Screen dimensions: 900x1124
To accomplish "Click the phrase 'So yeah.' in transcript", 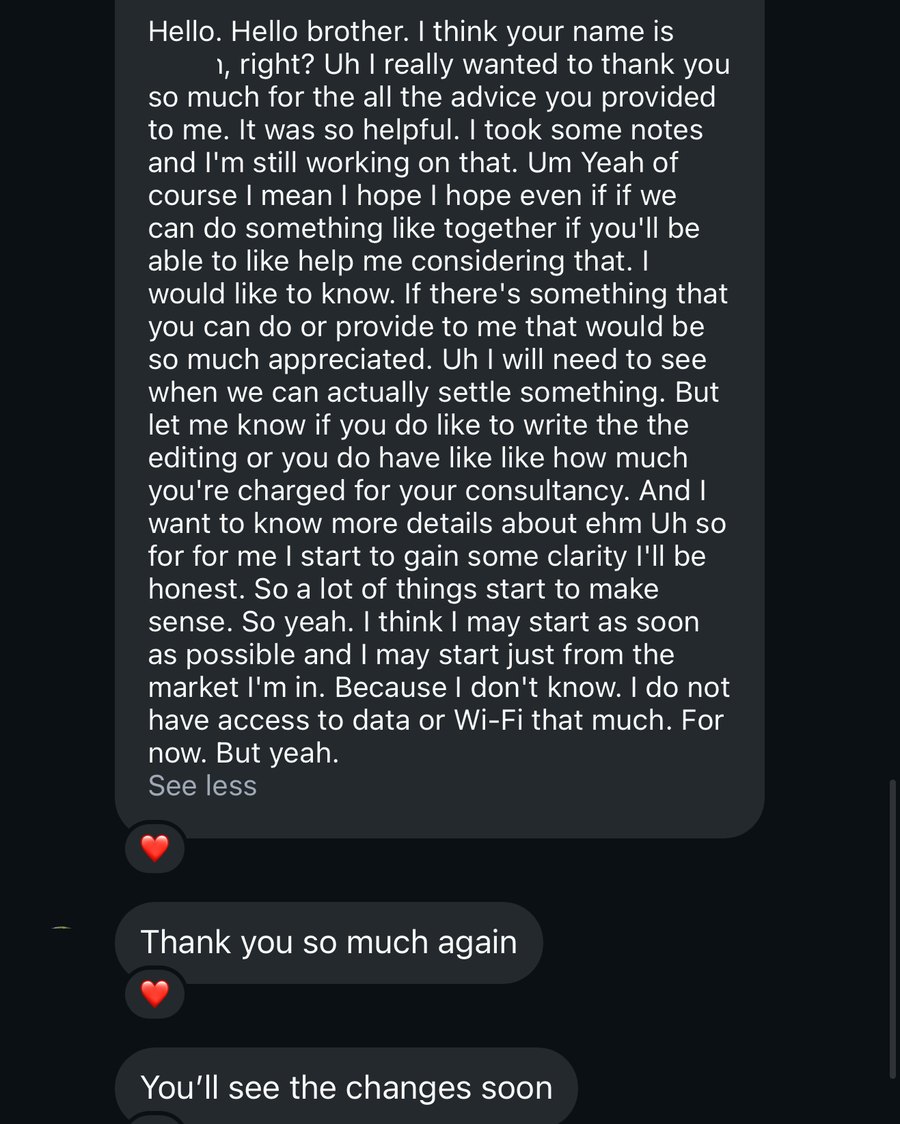I will [x=297, y=622].
